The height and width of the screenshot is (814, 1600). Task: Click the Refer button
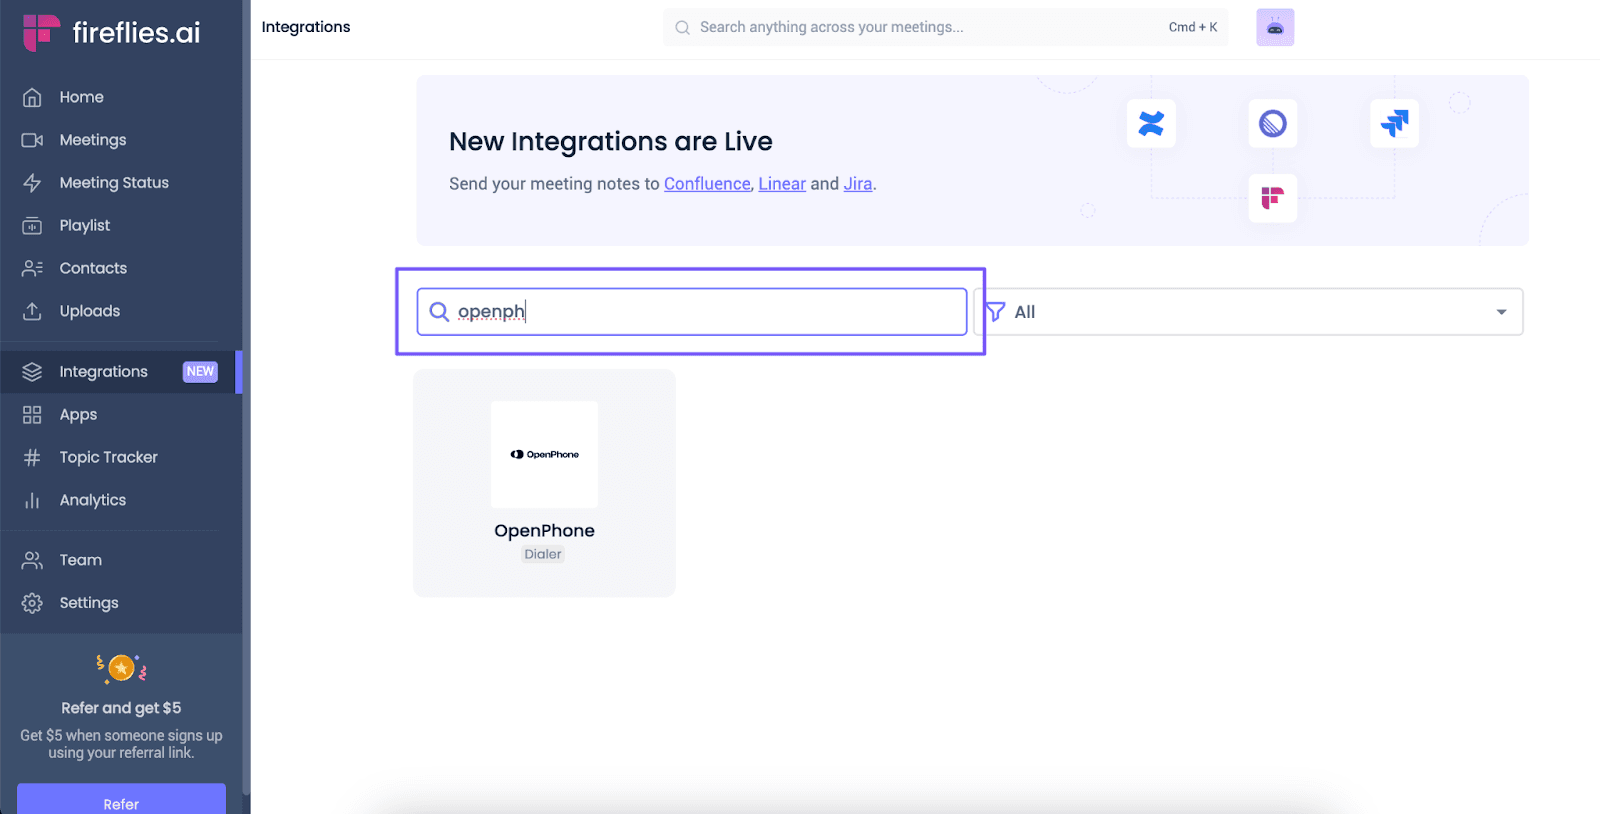coord(121,800)
